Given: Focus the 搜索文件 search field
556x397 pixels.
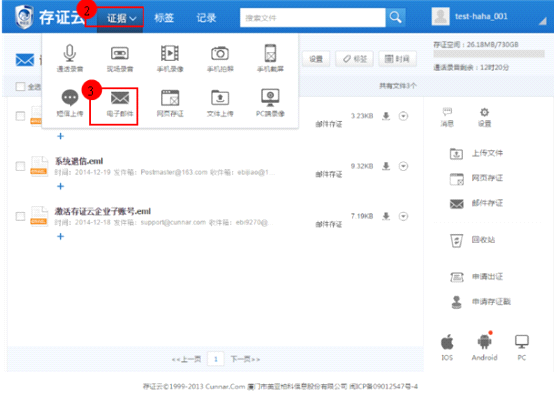Looking at the screenshot, I should coord(313,17).
